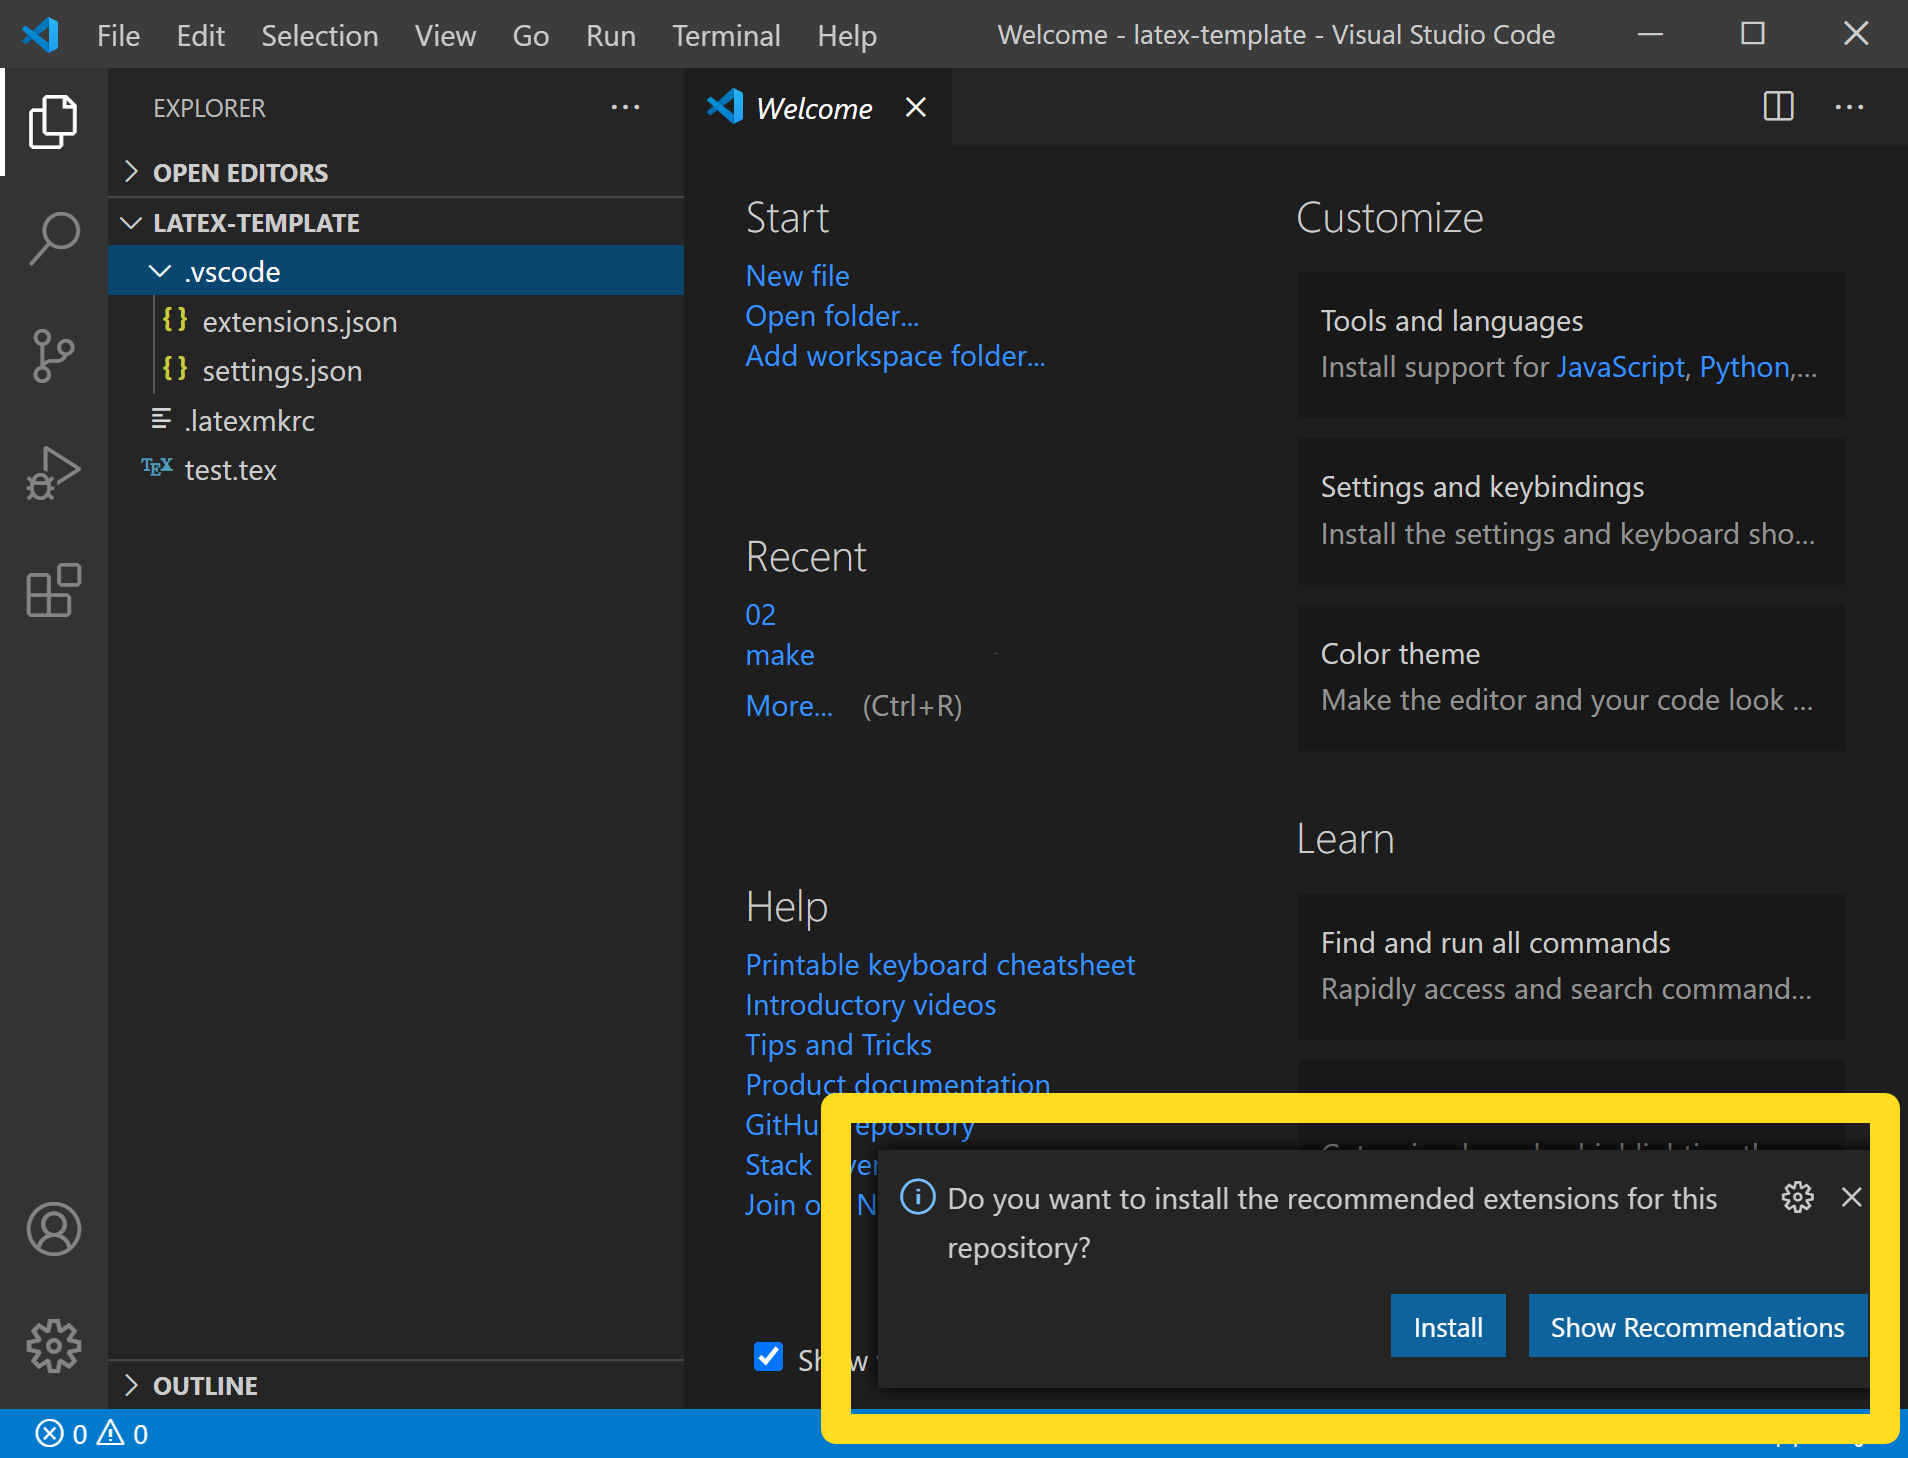The width and height of the screenshot is (1908, 1458).
Task: Open the Extensions view icon
Action: click(53, 590)
